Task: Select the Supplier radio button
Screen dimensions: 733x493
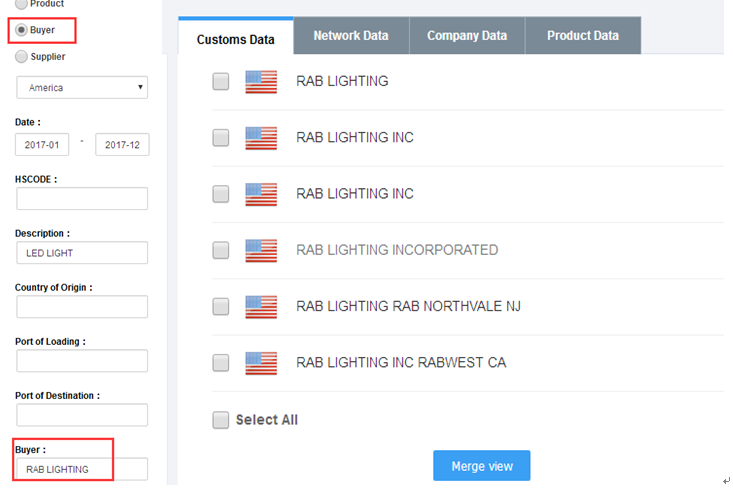Action: click(22, 57)
